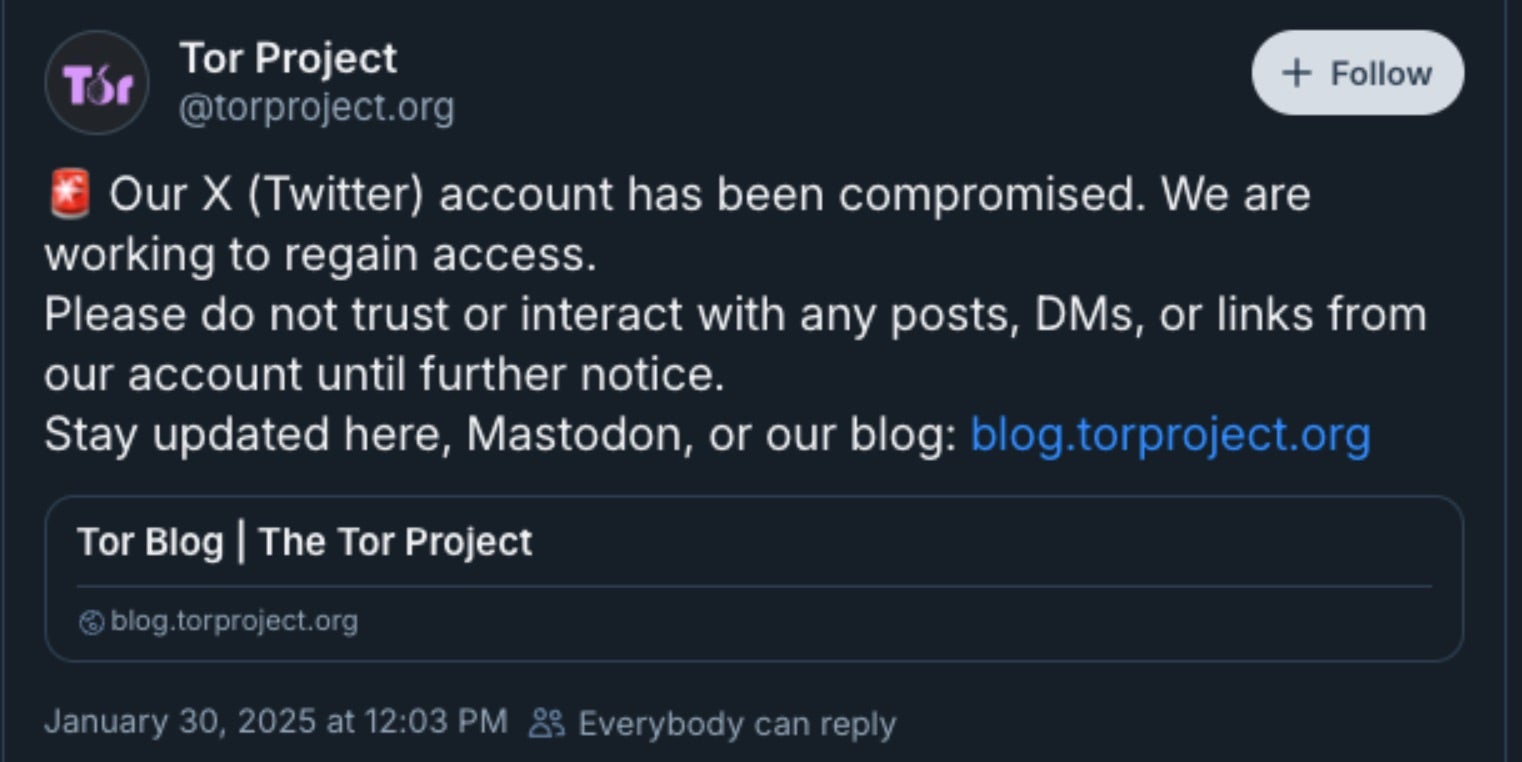This screenshot has width=1522, height=762.
Task: Click the "Please do not trust" line
Action: tap(735, 315)
